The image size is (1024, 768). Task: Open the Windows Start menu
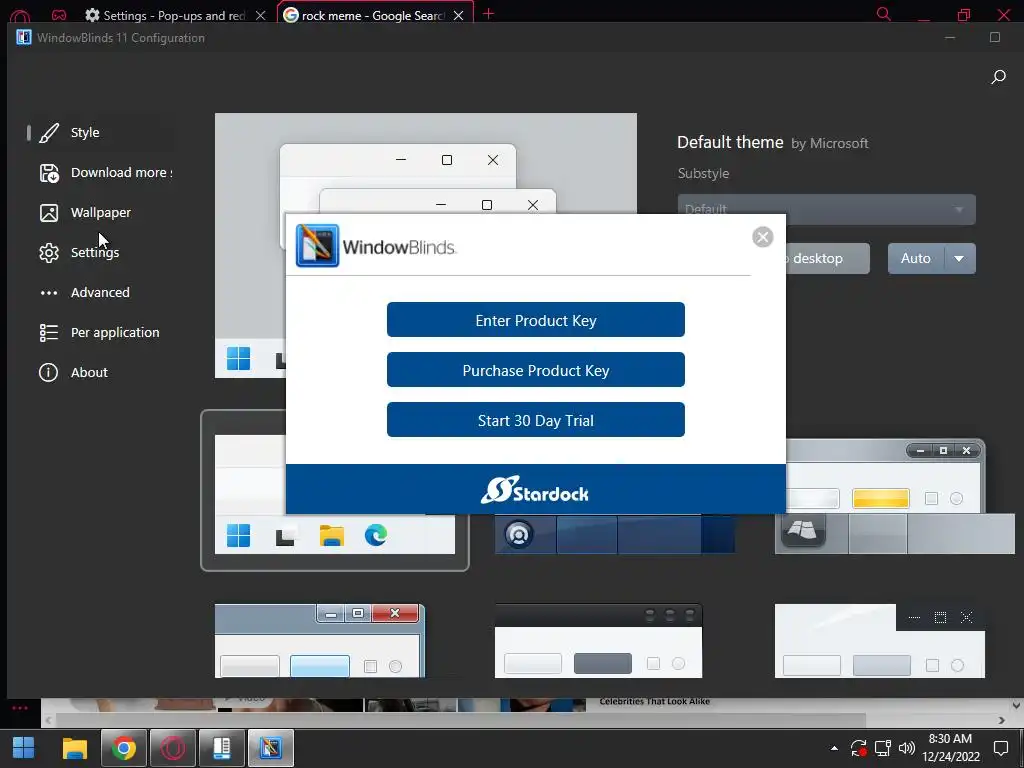tap(24, 748)
